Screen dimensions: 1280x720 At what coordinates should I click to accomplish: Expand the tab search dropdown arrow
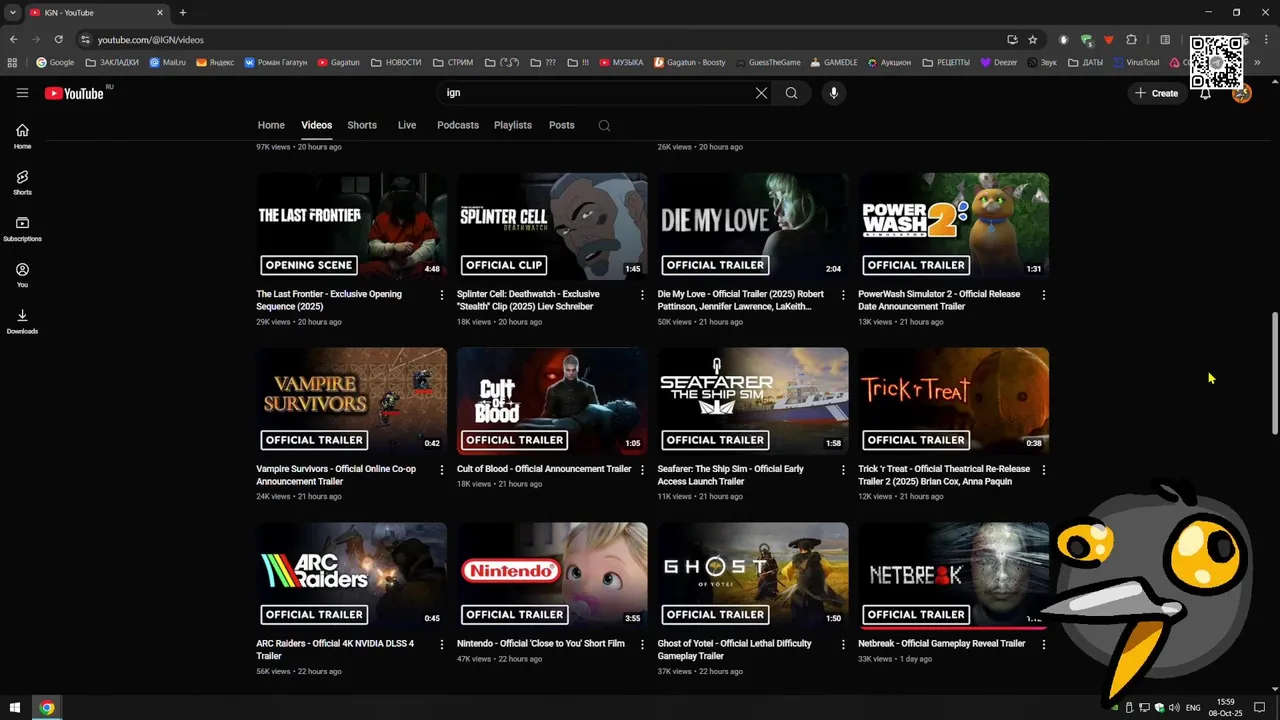tap(13, 13)
